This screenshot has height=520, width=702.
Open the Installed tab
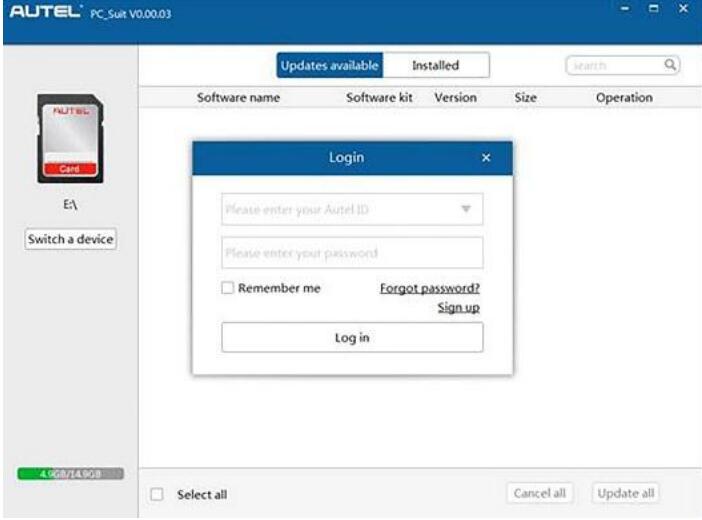point(436,65)
